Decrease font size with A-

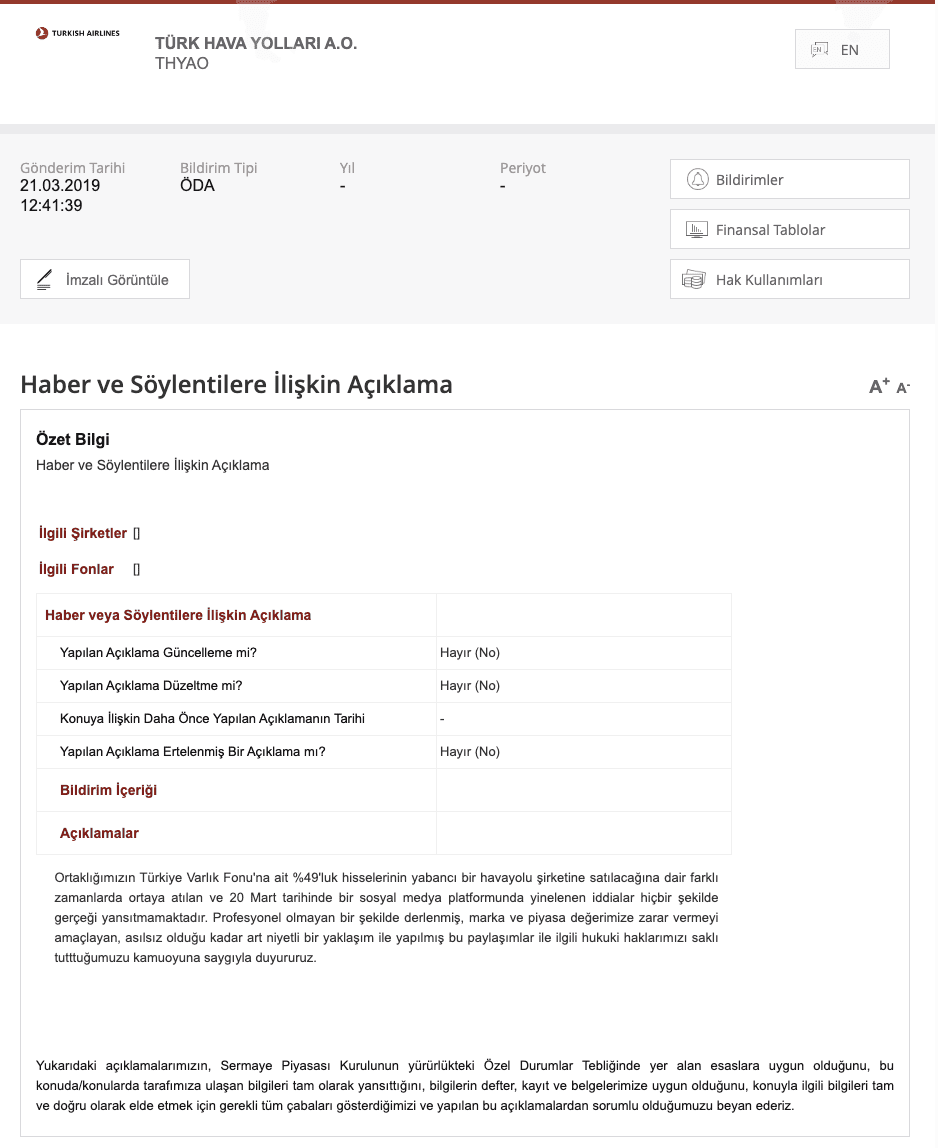click(903, 388)
